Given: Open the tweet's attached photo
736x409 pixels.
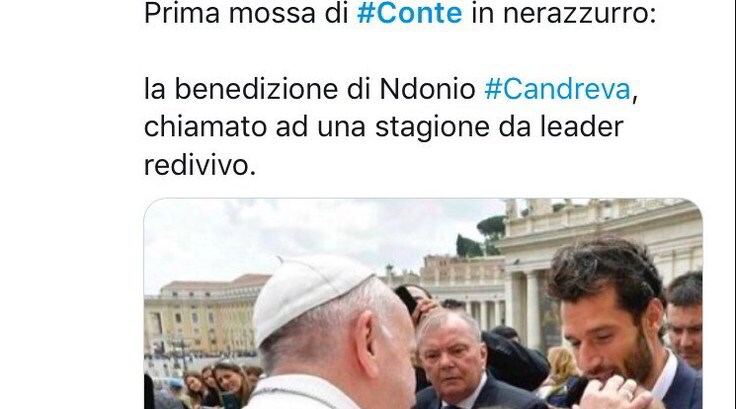Looking at the screenshot, I should tap(423, 303).
